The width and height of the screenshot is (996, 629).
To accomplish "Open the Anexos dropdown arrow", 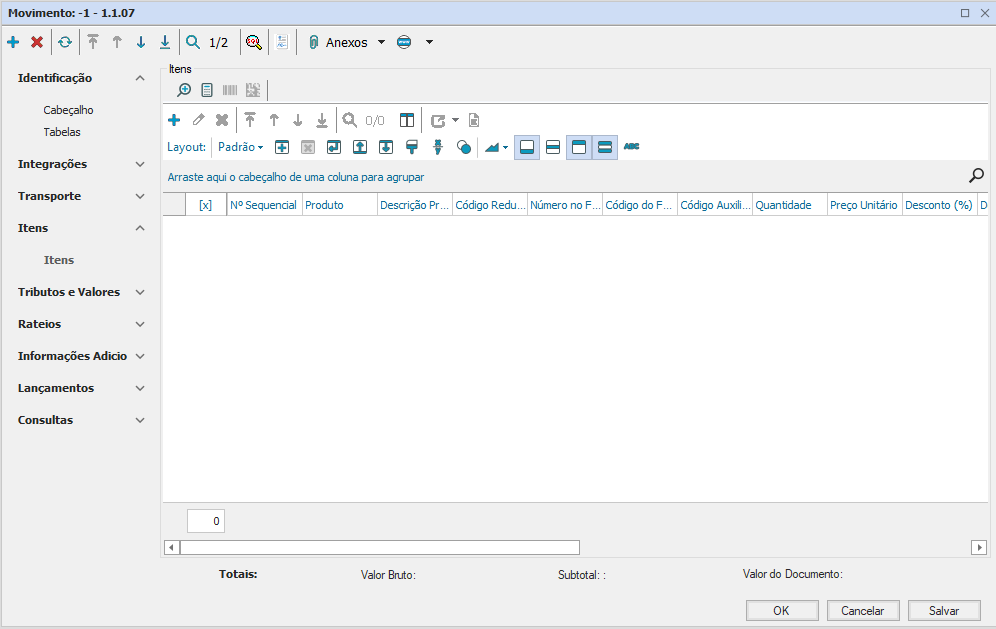I will point(381,43).
